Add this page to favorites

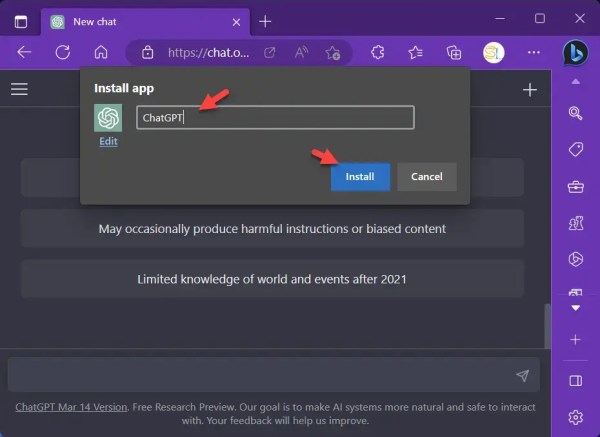(x=333, y=53)
